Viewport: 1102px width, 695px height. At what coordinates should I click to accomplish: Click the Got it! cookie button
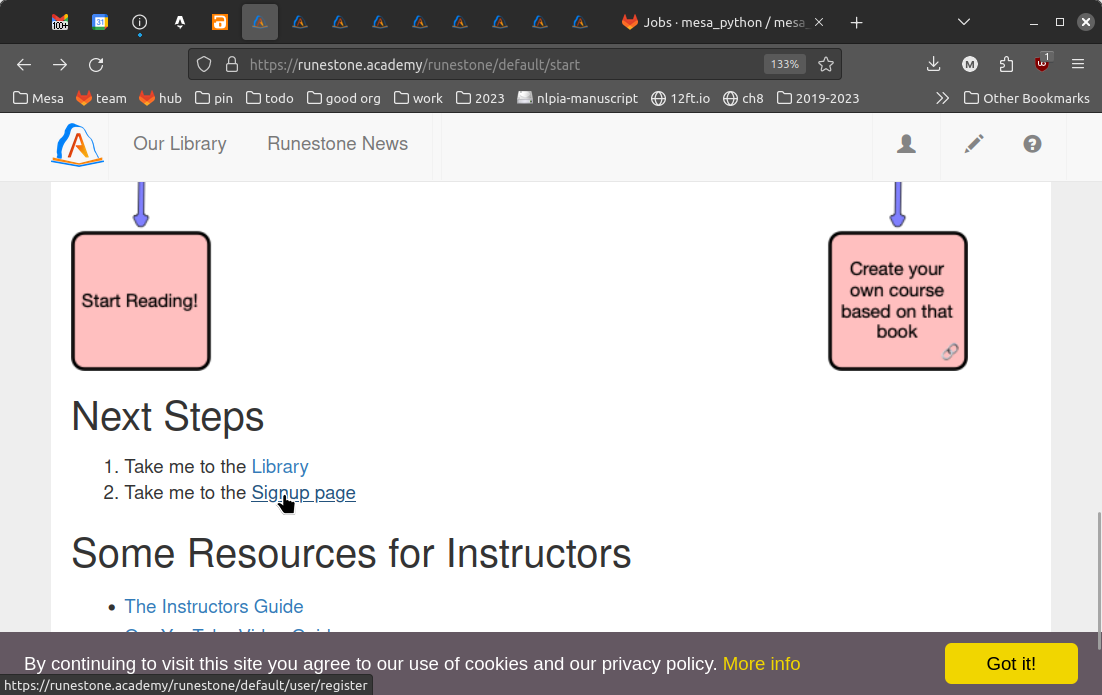coord(1010,664)
